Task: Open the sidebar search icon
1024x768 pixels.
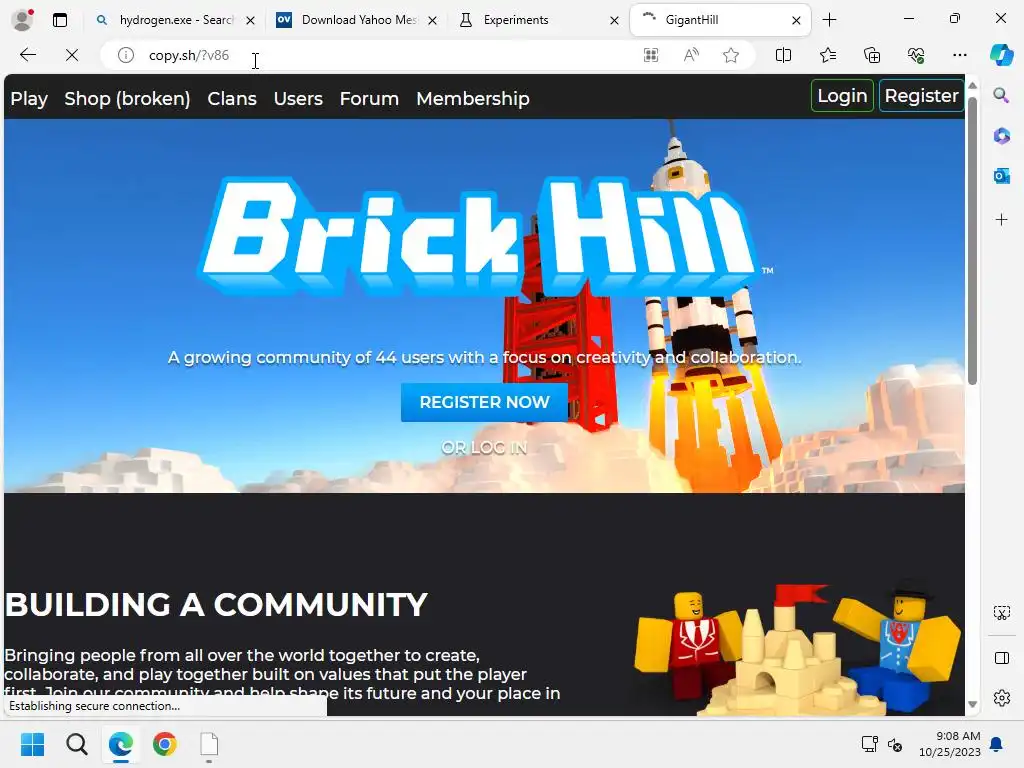Action: coord(1001,95)
